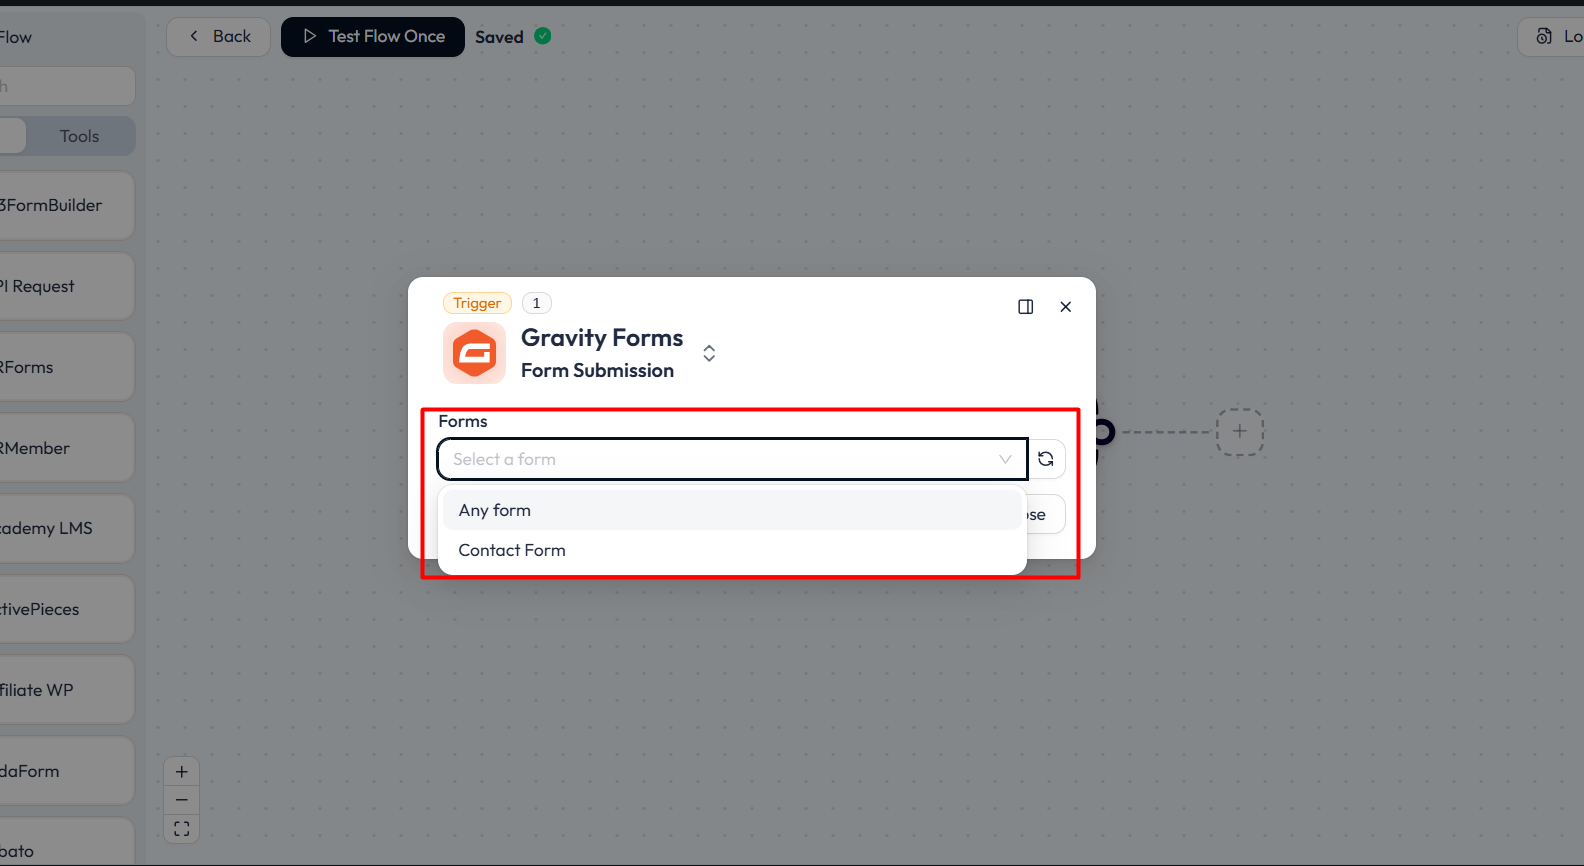
Task: Open the Select a form dropdown
Action: (732, 459)
